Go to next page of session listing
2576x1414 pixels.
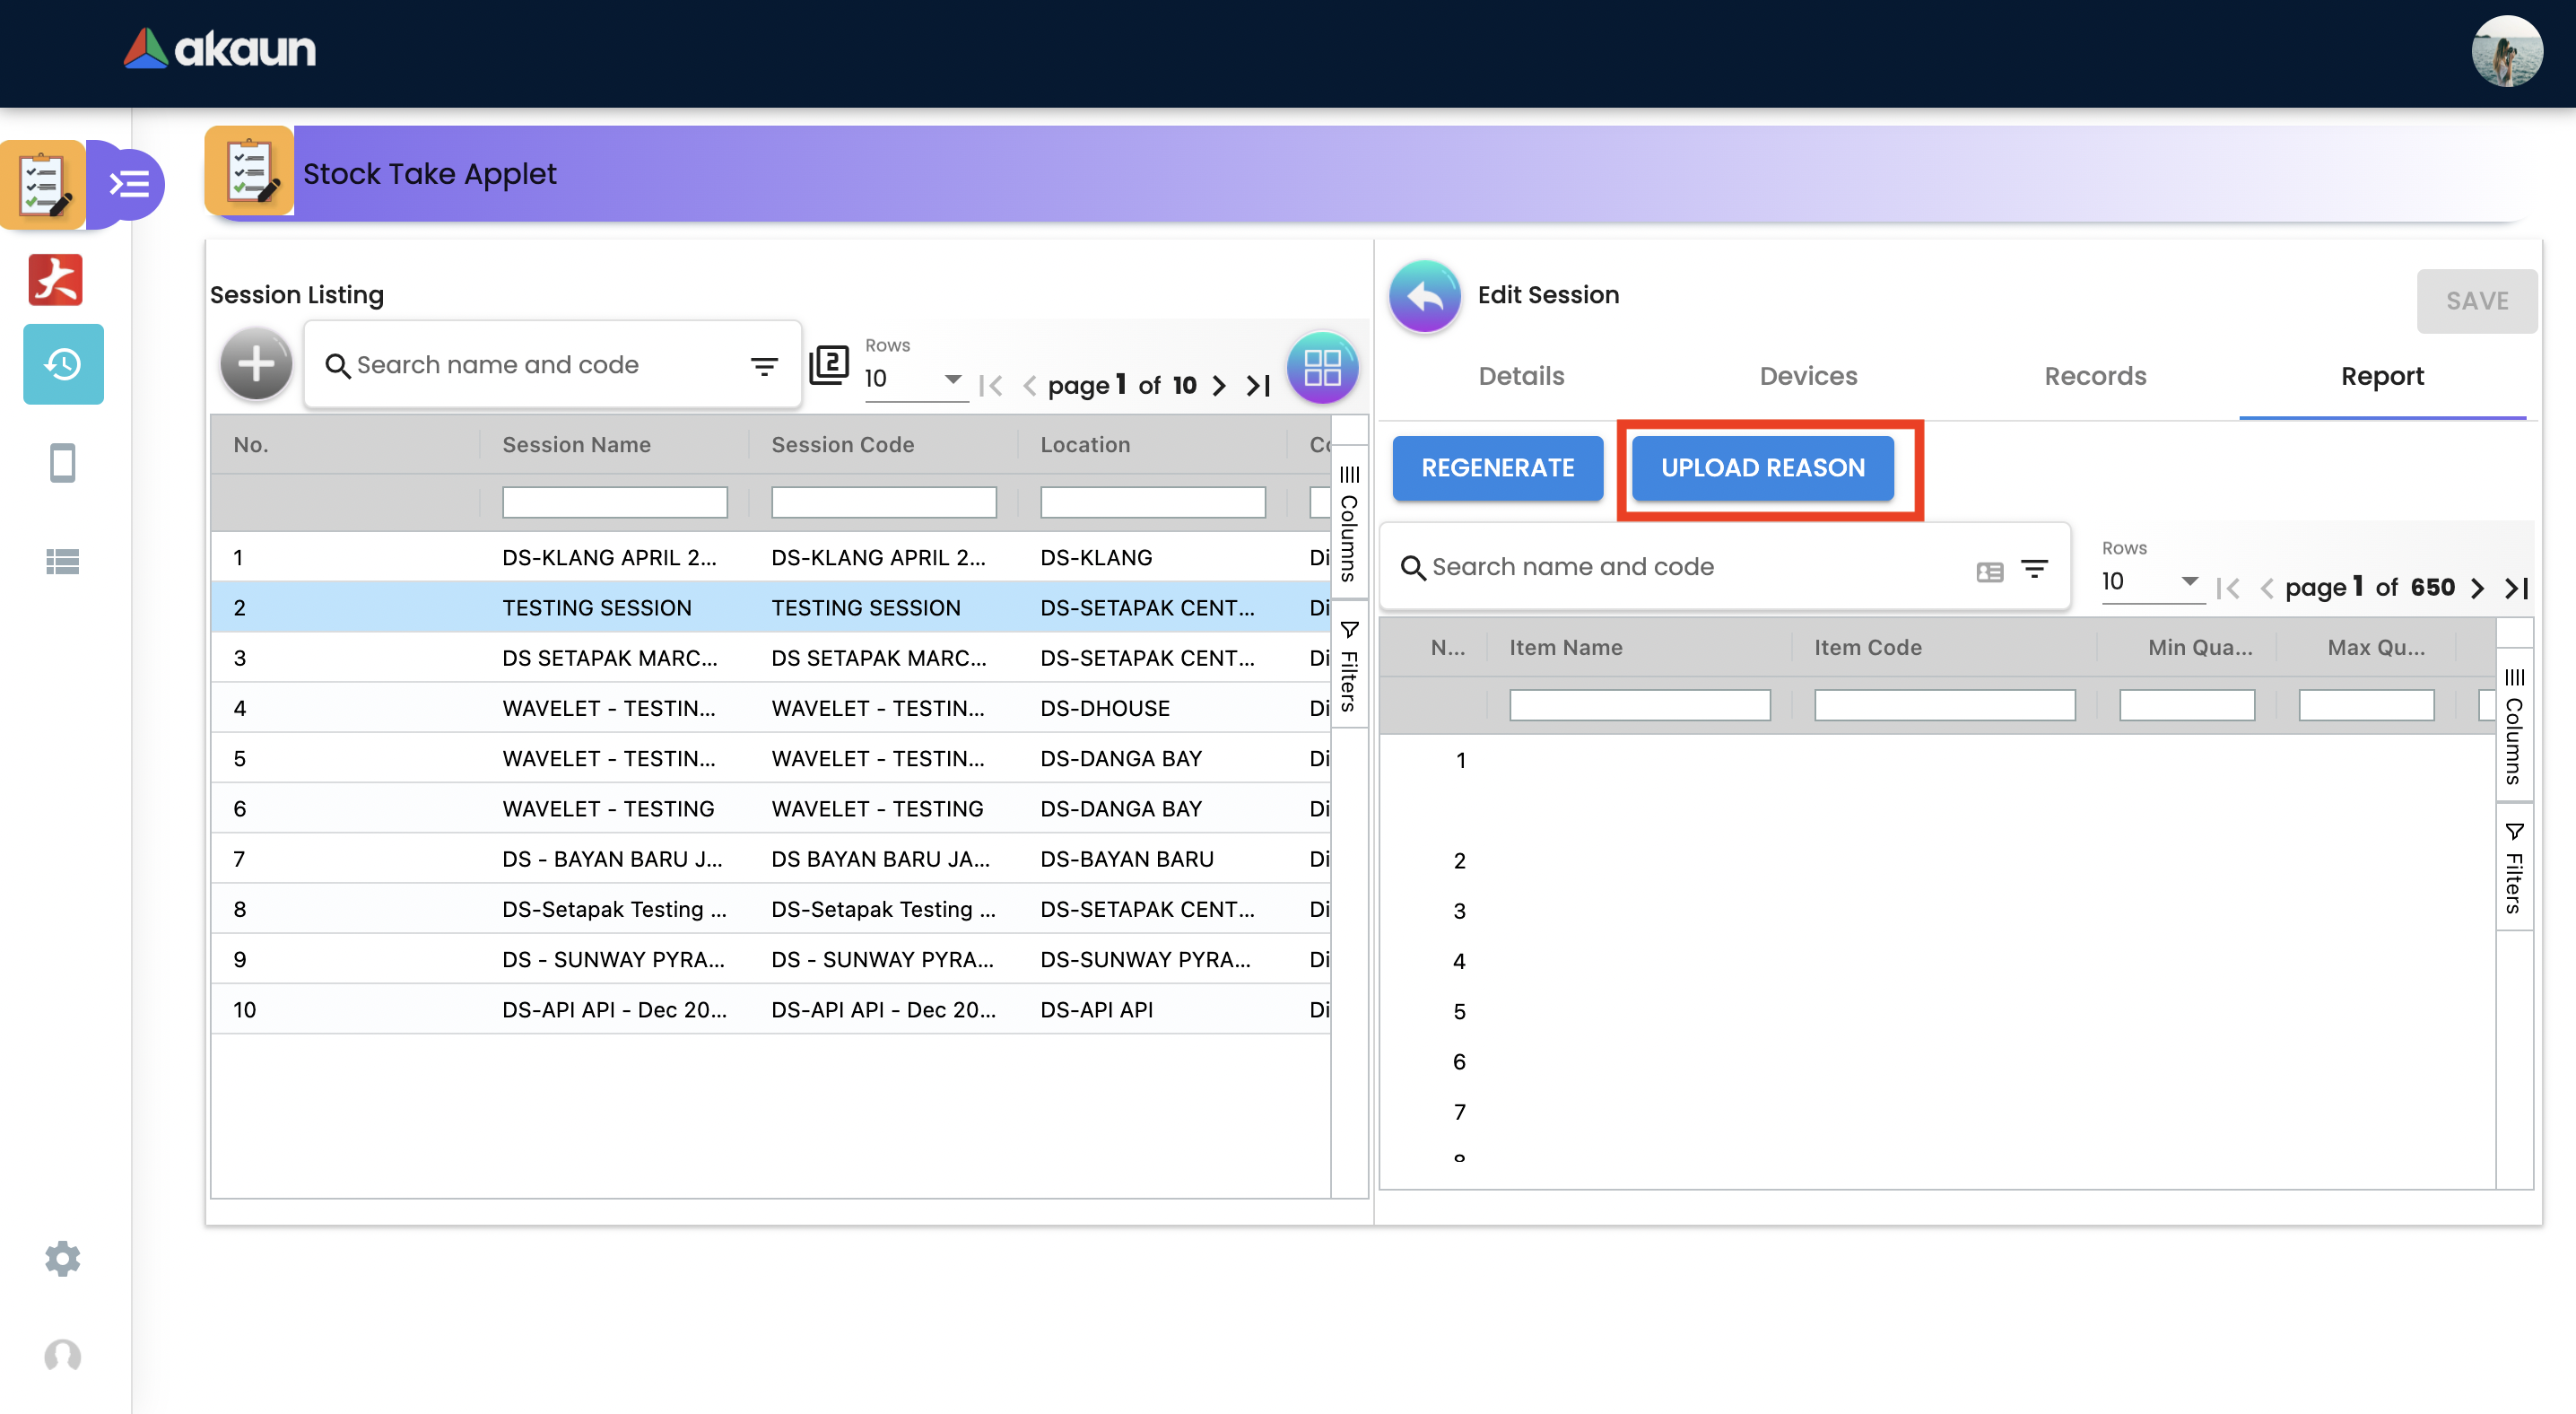[x=1219, y=386]
